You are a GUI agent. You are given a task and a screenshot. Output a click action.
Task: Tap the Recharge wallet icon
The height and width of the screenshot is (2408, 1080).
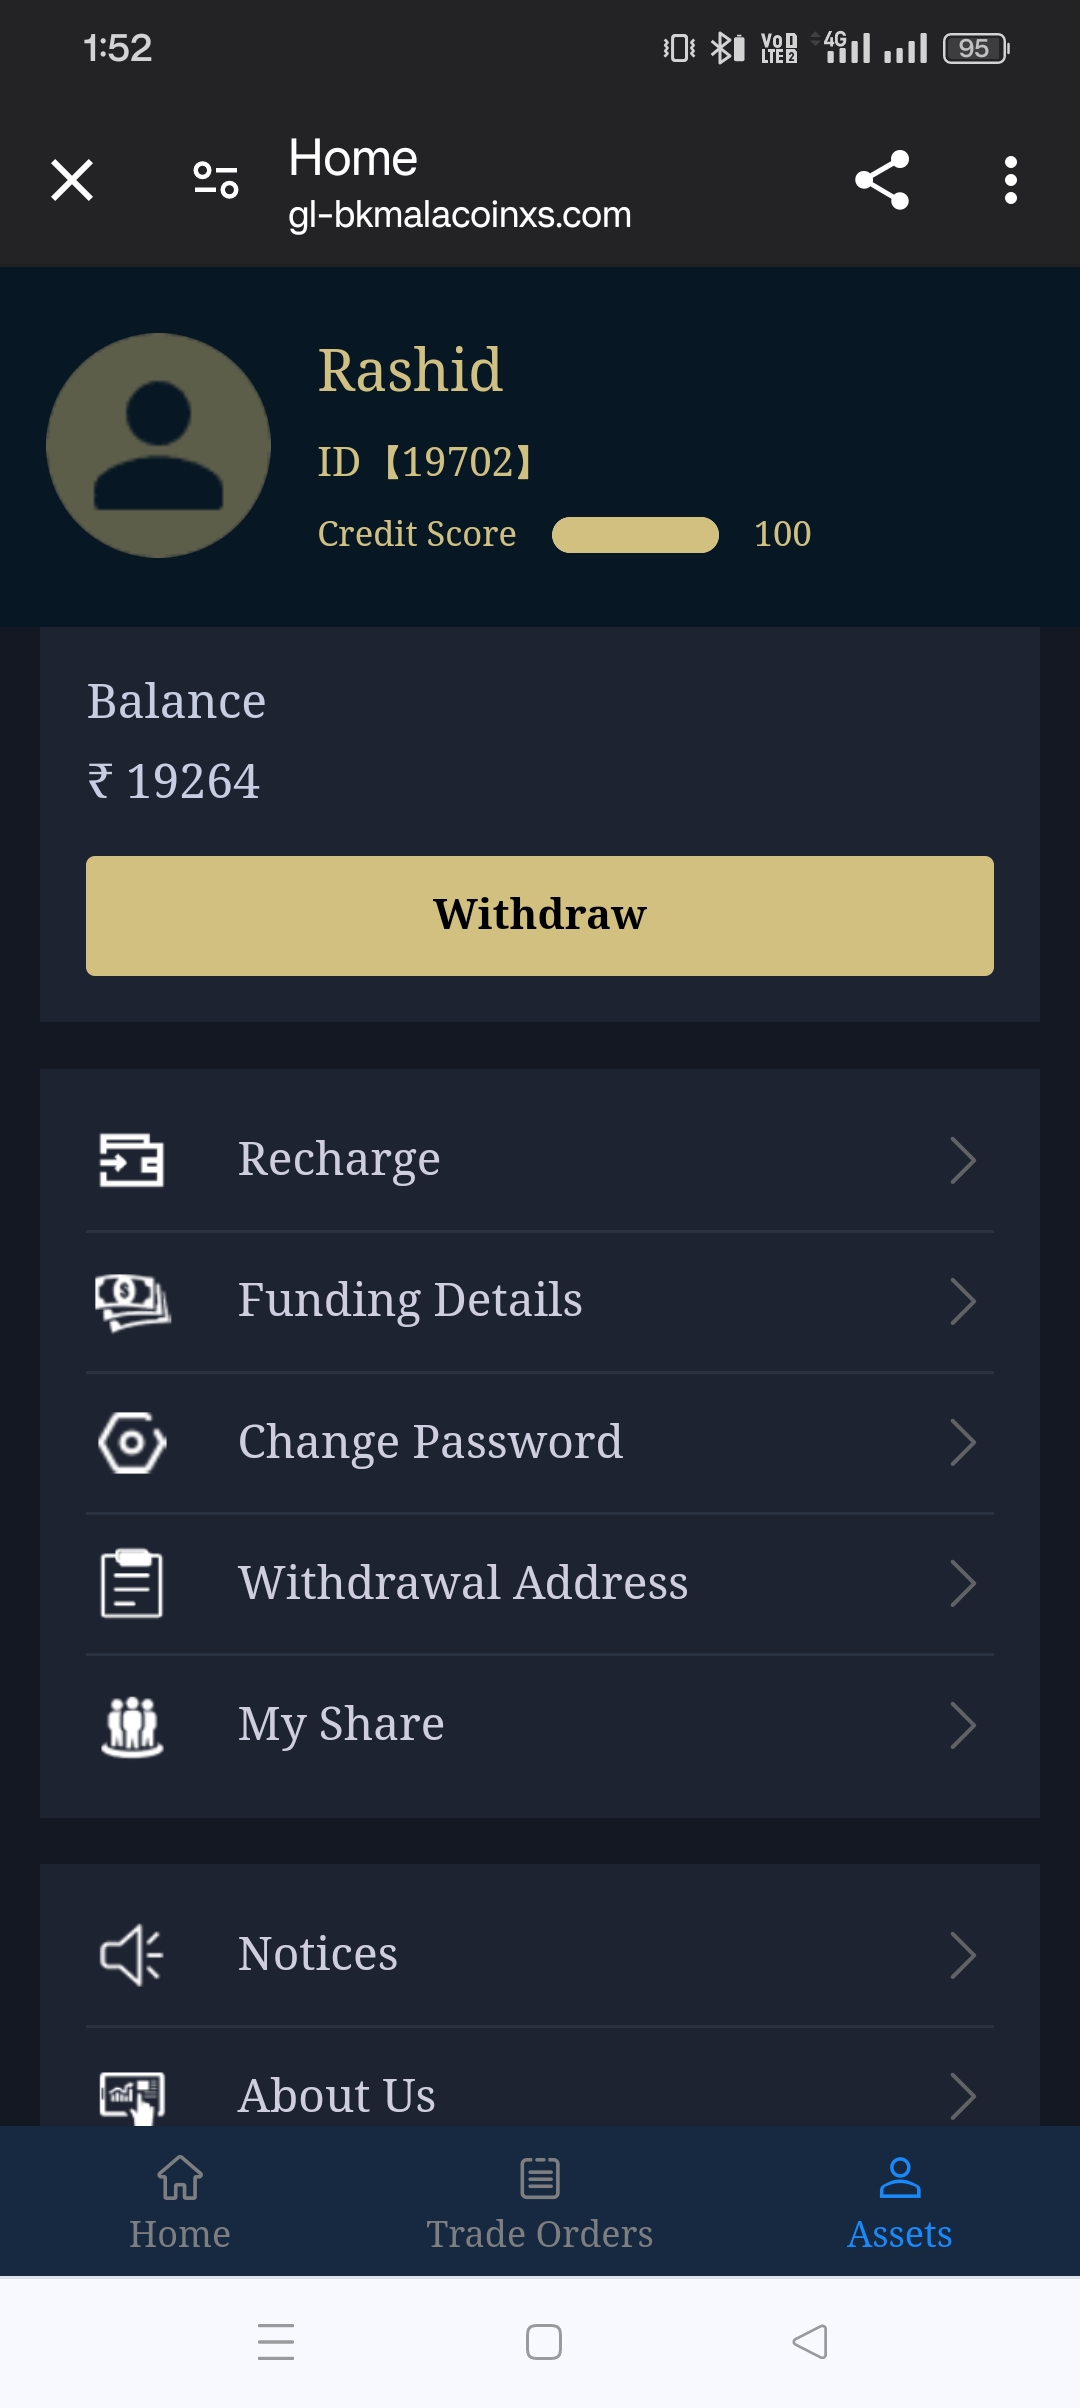[x=131, y=1160]
